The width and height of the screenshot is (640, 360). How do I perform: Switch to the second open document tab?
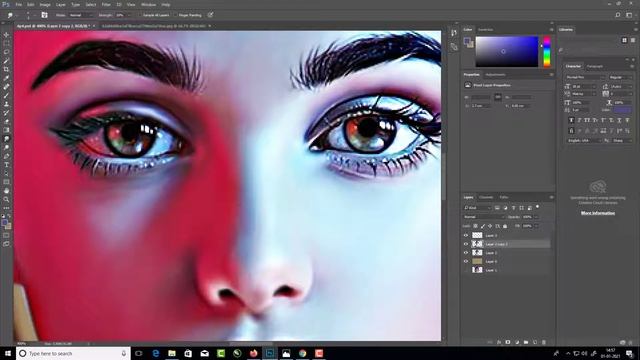click(x=153, y=26)
